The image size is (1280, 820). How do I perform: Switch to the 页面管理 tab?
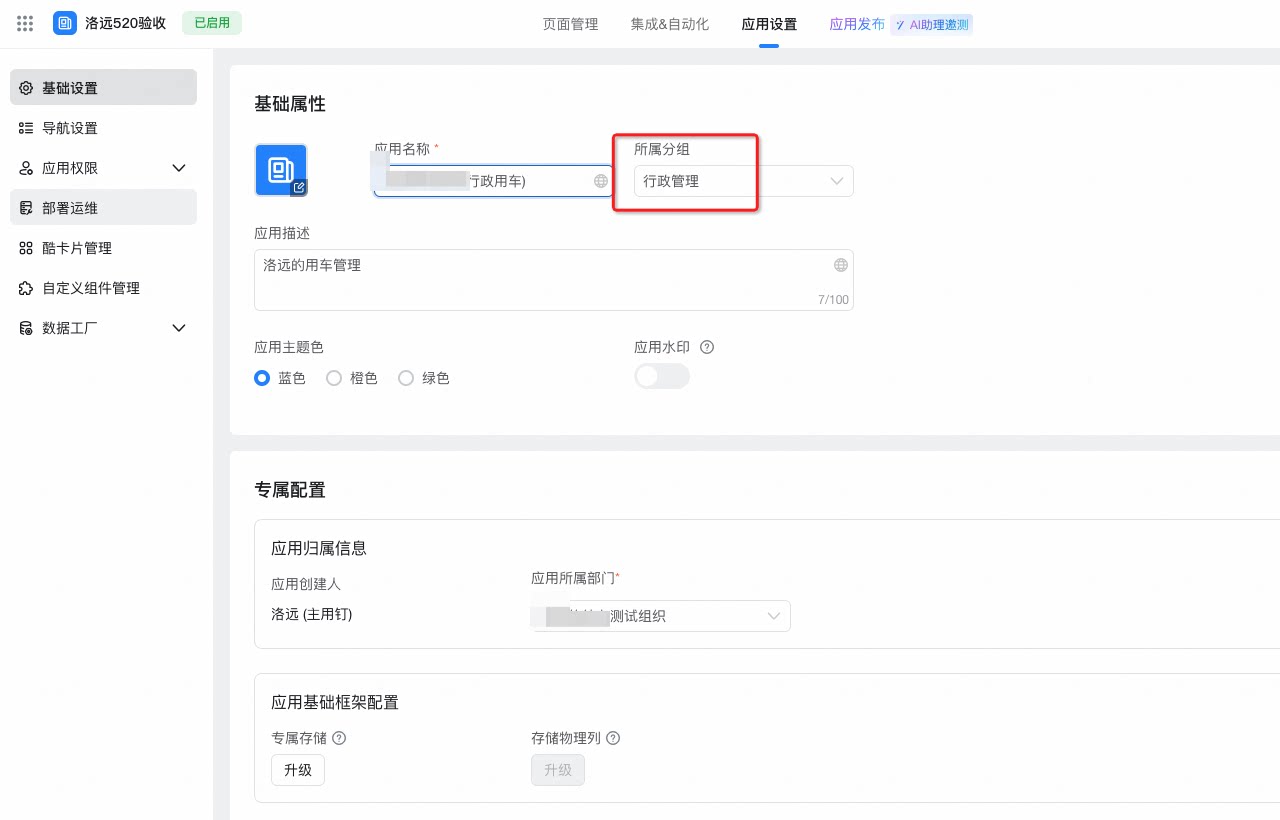570,24
